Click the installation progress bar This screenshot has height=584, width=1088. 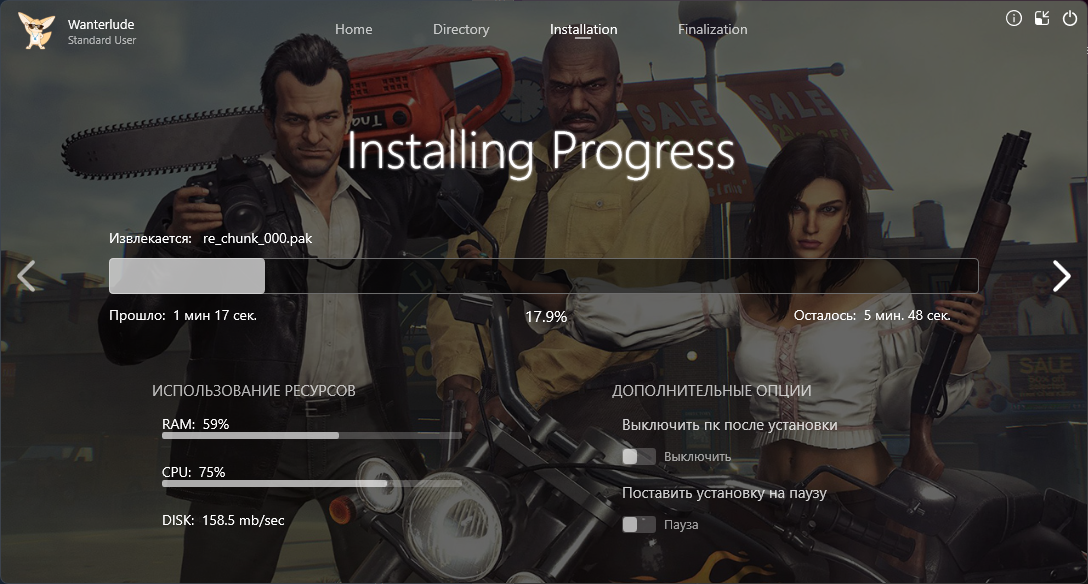(543, 276)
